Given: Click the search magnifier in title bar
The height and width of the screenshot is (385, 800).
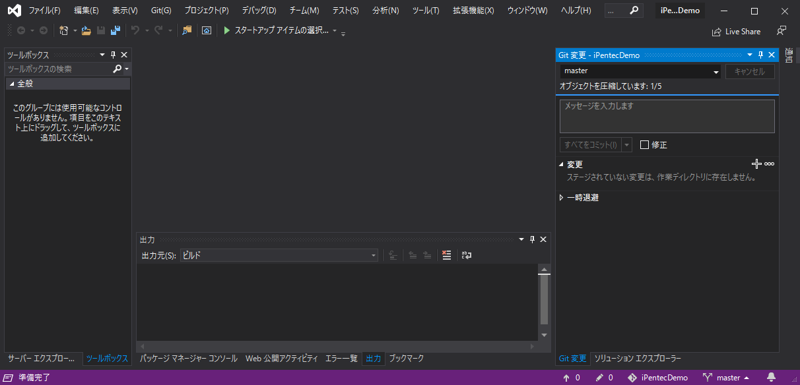Looking at the screenshot, I should (x=634, y=10).
